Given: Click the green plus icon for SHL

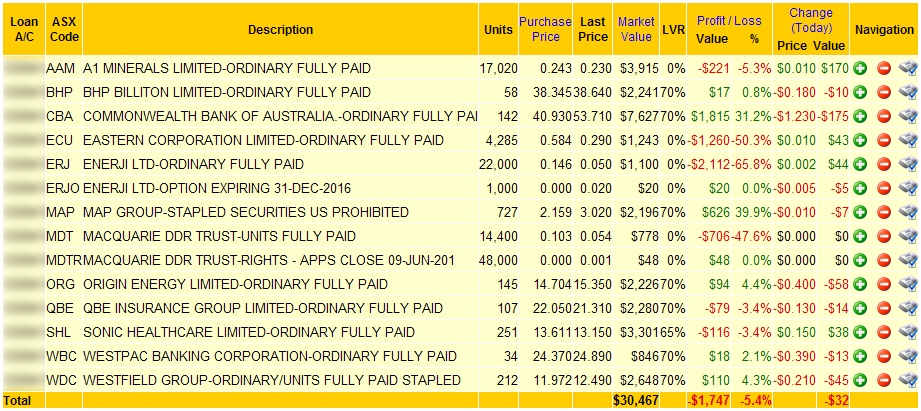Looking at the screenshot, I should point(860,332).
